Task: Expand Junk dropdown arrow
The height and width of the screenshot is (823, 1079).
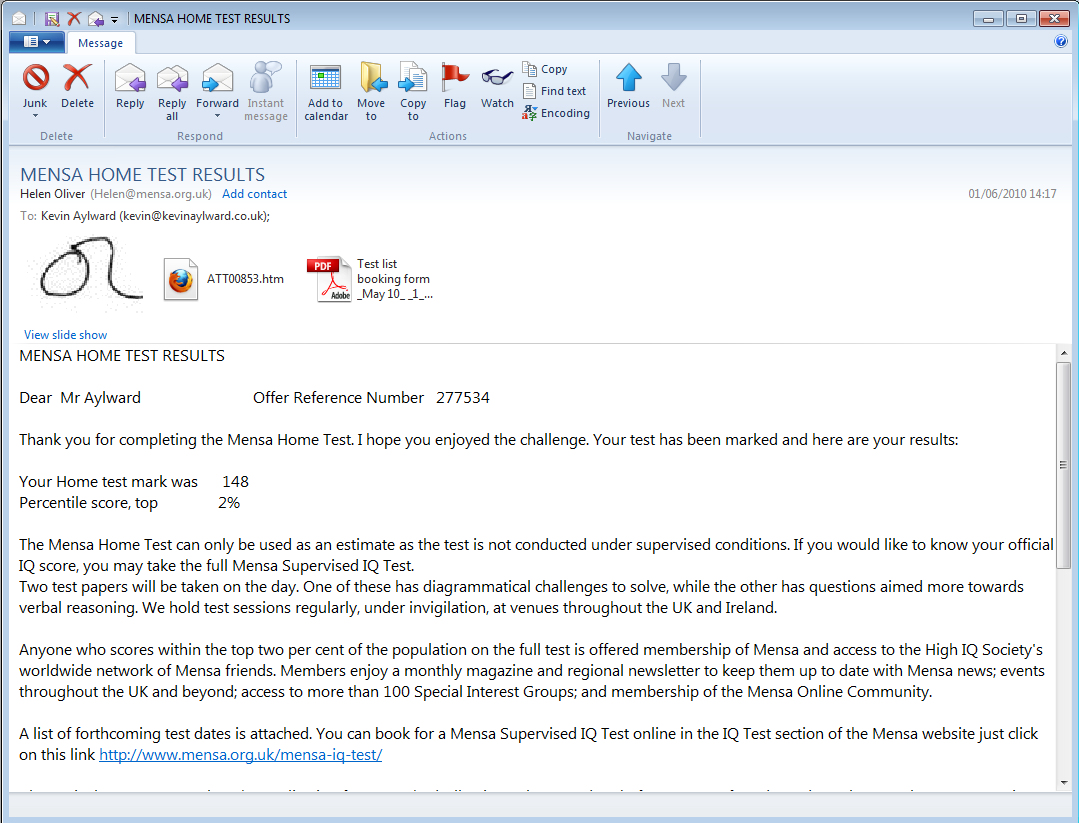Action: 35,116
